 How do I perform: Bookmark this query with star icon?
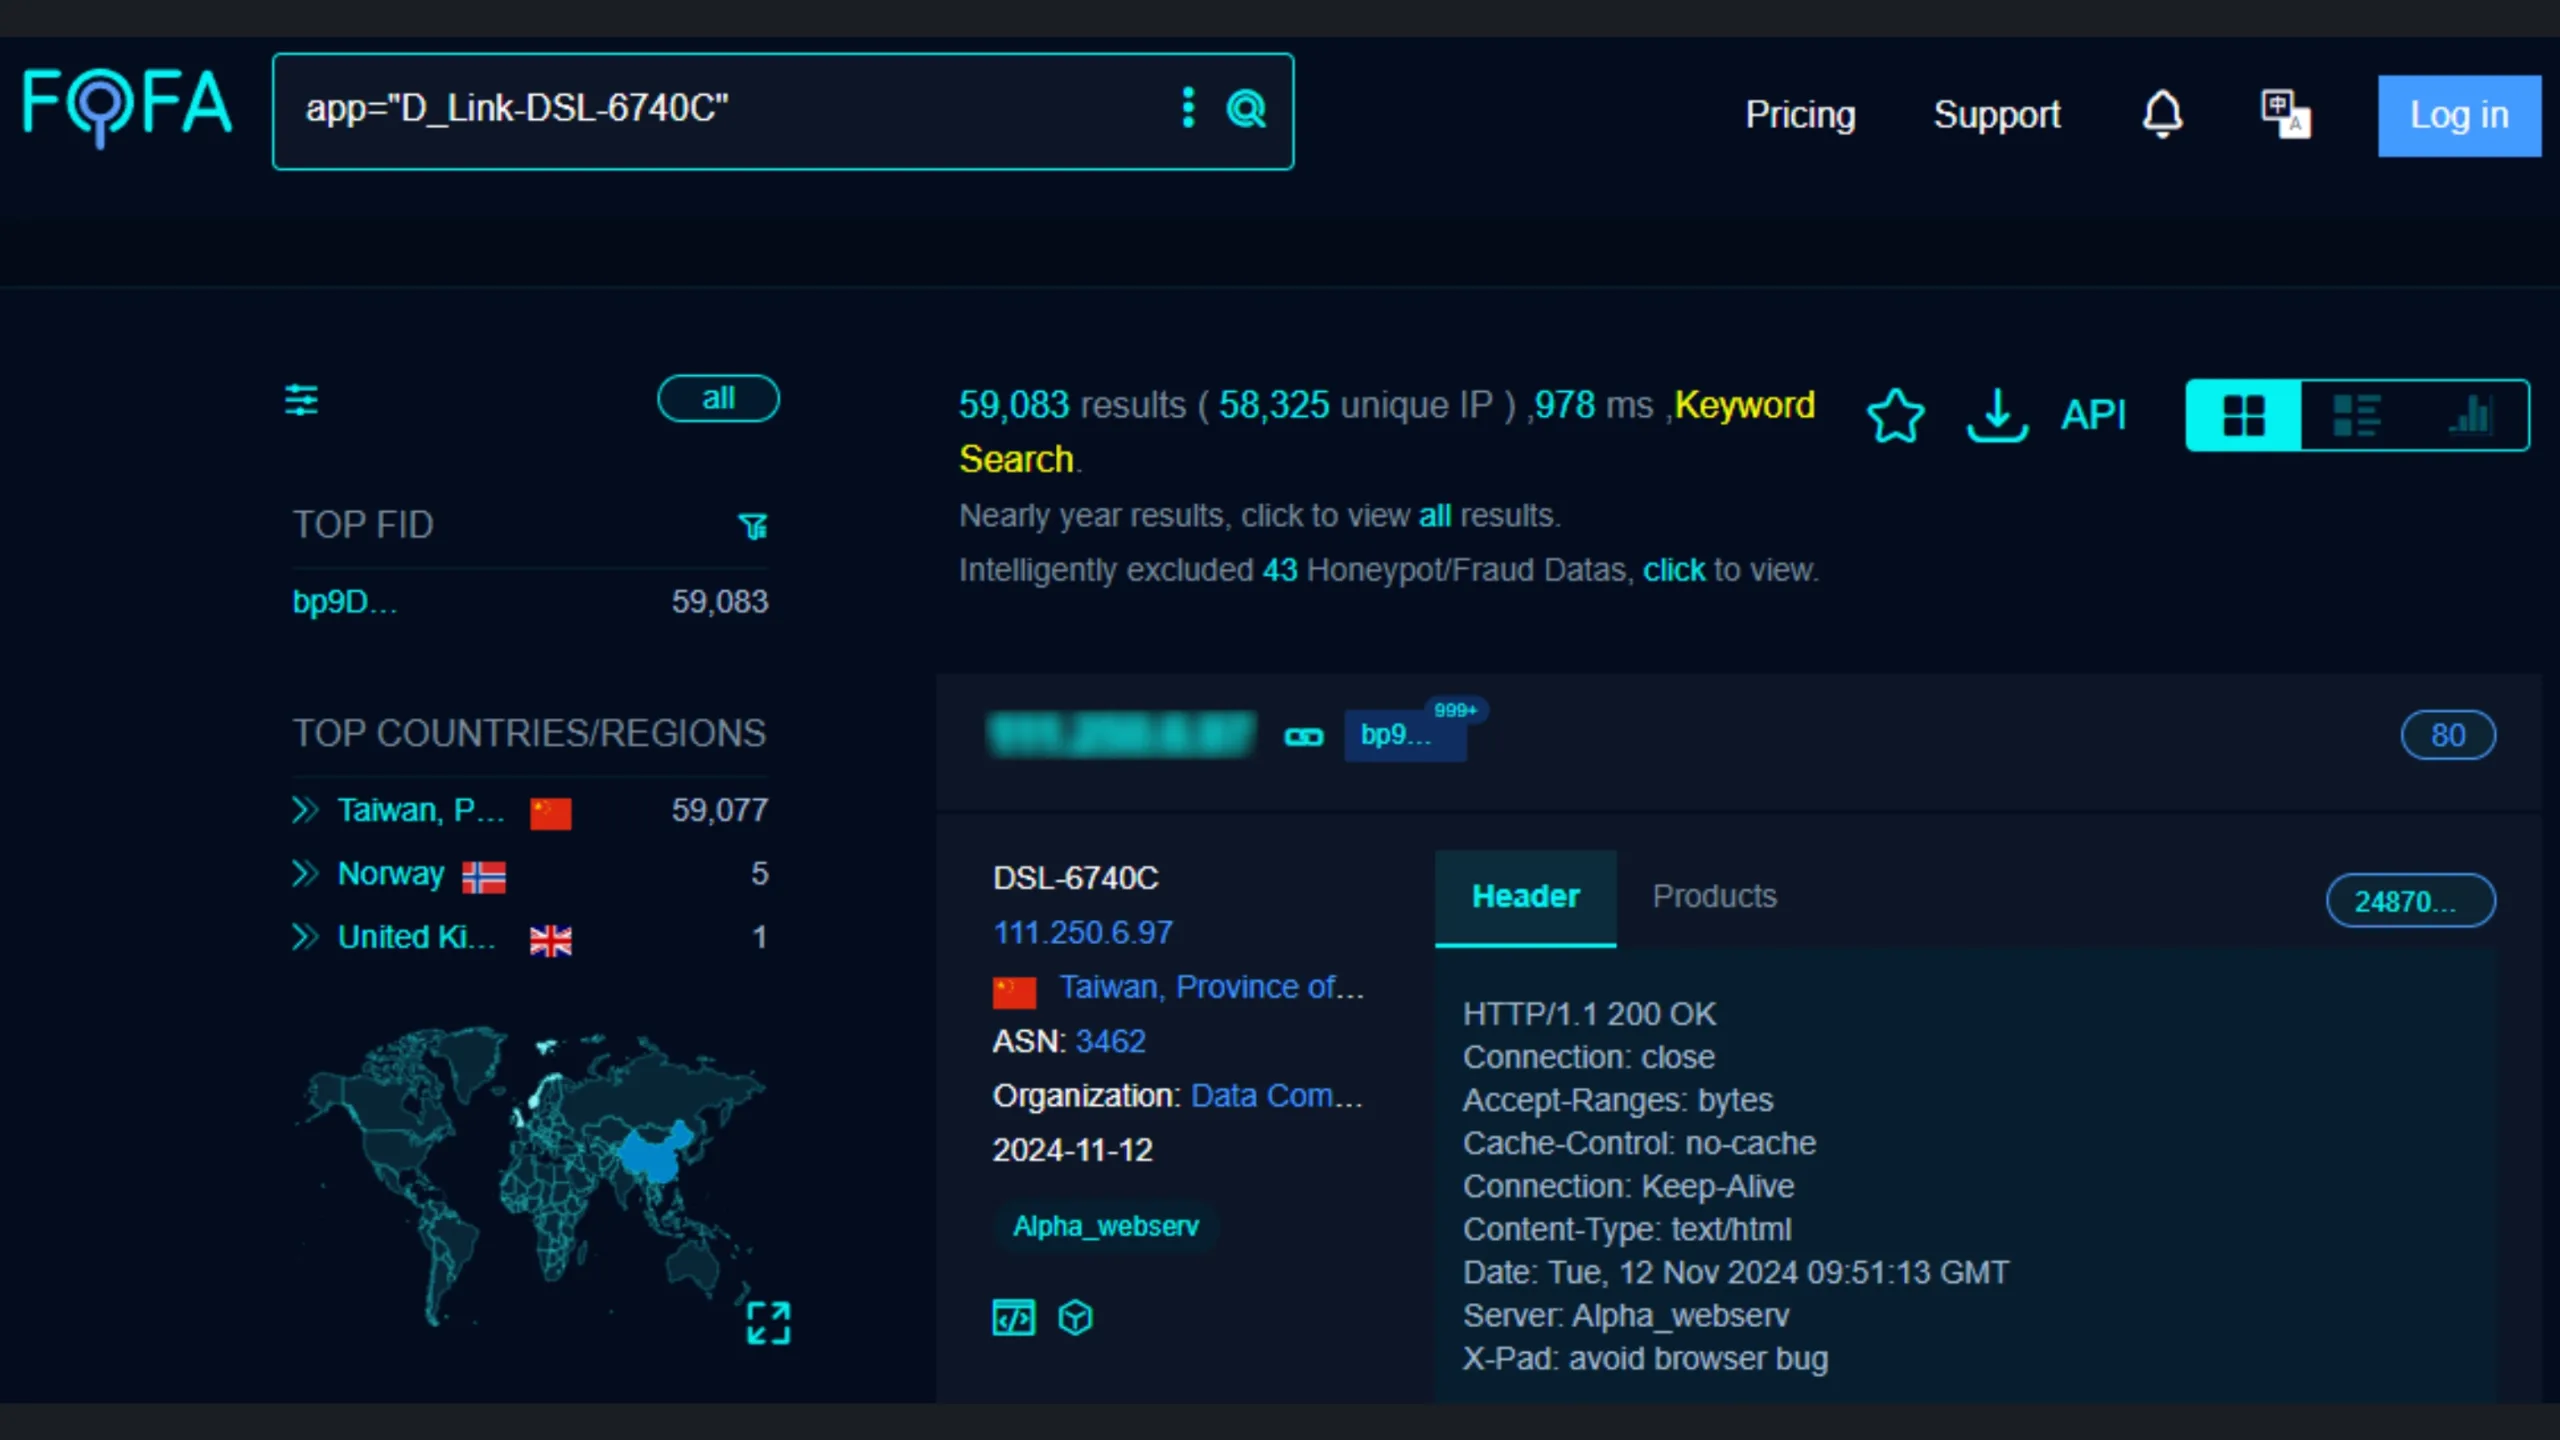point(1895,415)
